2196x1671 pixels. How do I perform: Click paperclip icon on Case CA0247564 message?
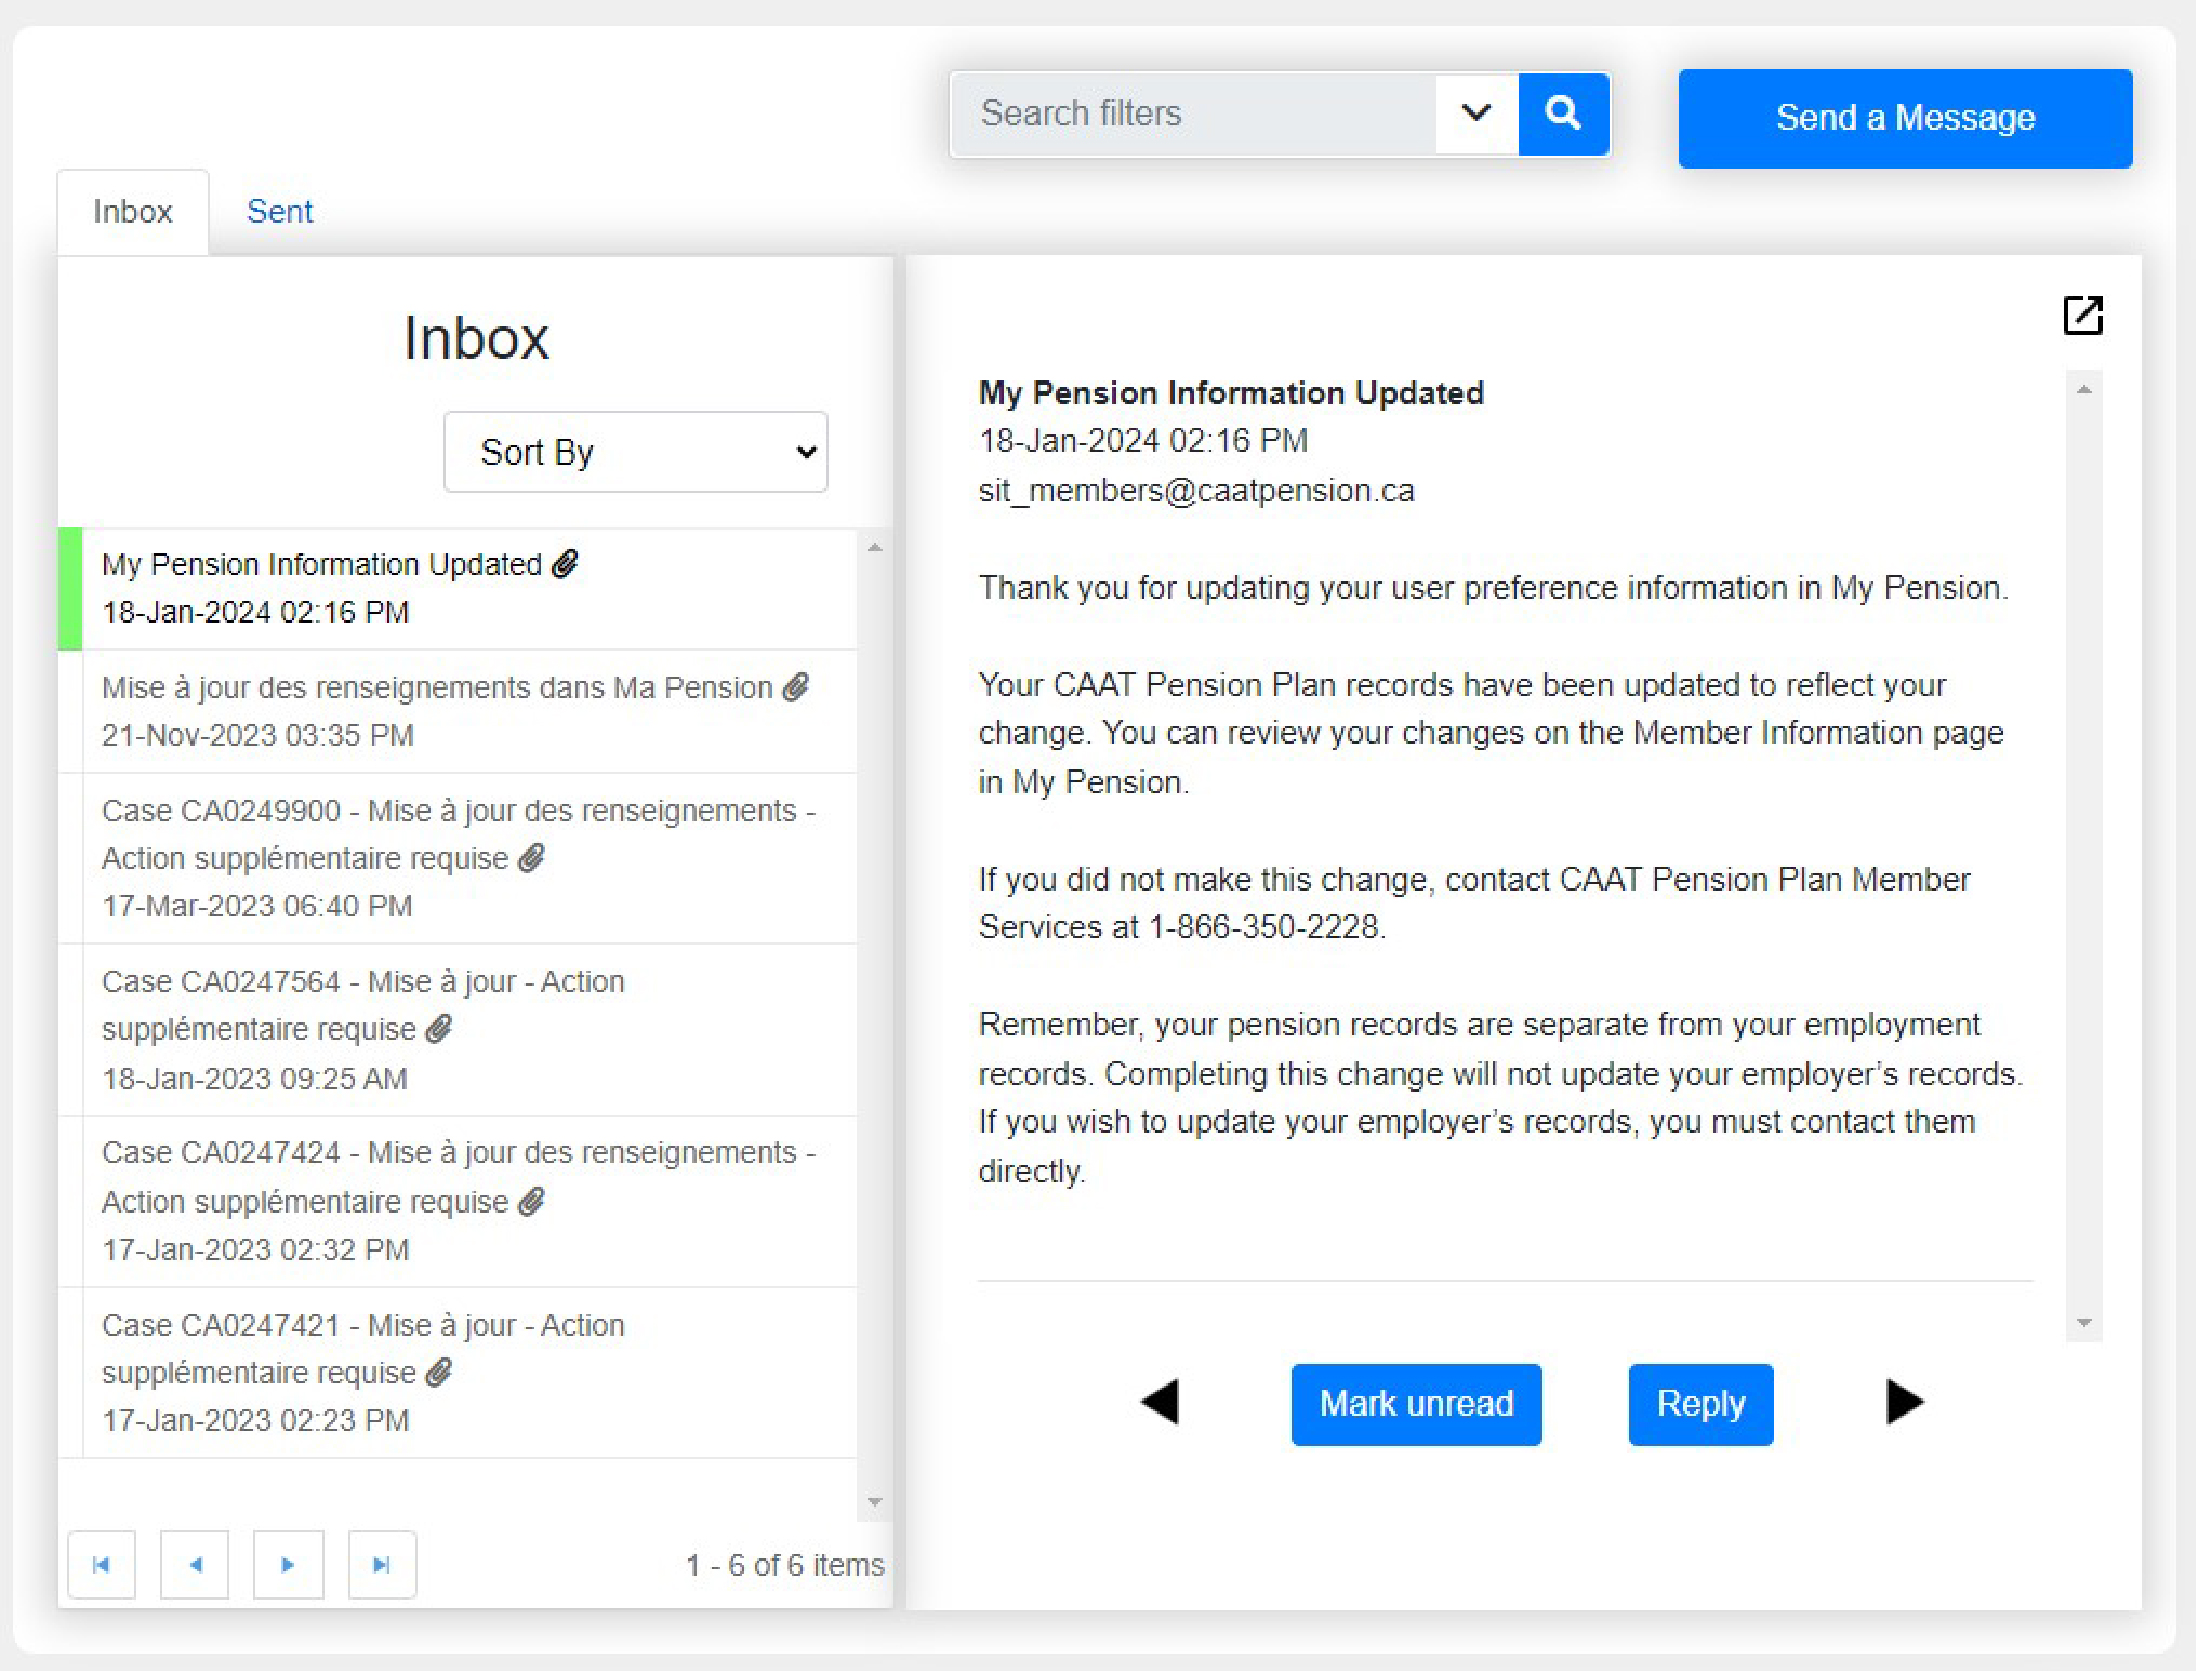click(439, 1029)
